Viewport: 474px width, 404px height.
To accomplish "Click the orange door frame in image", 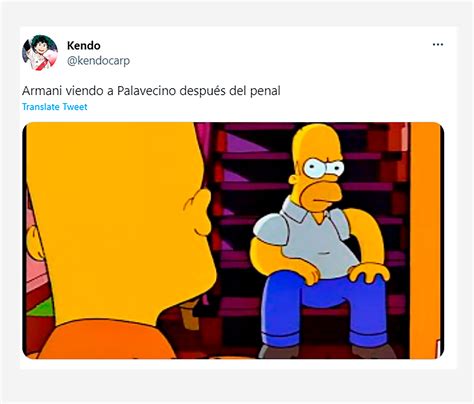I will (425, 240).
